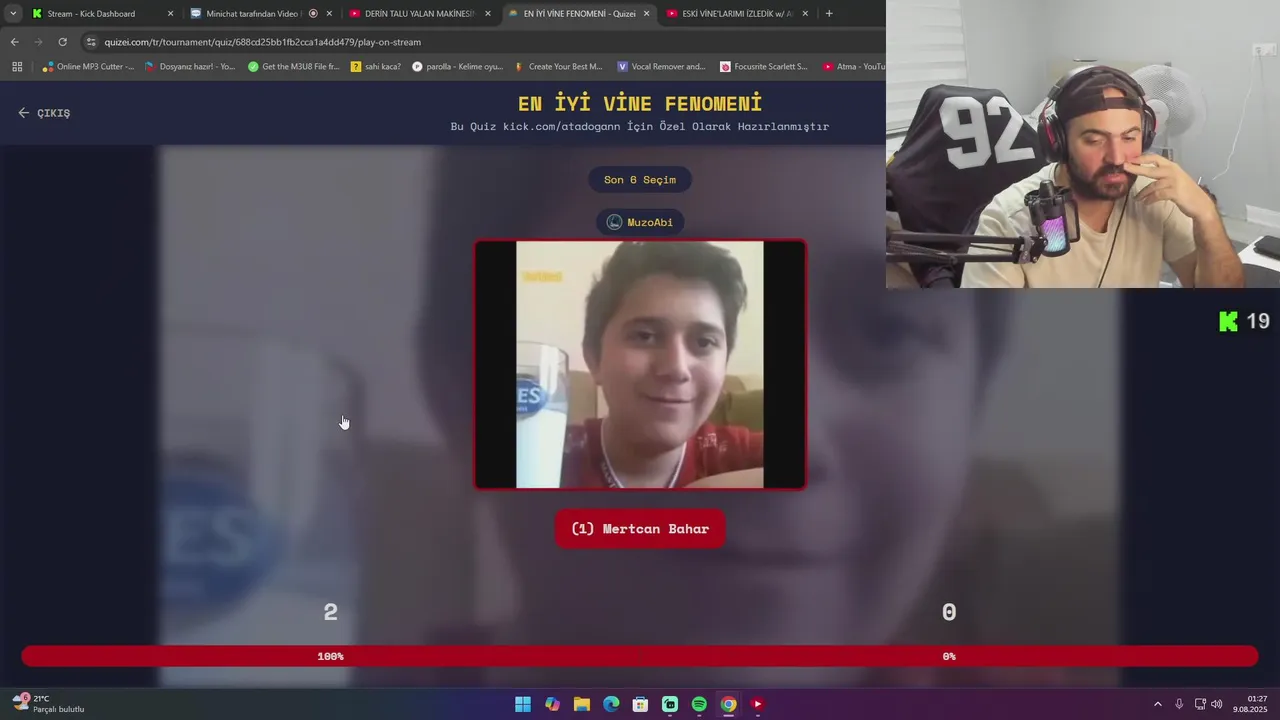Open the Chrome tab search dropdown

[12, 14]
